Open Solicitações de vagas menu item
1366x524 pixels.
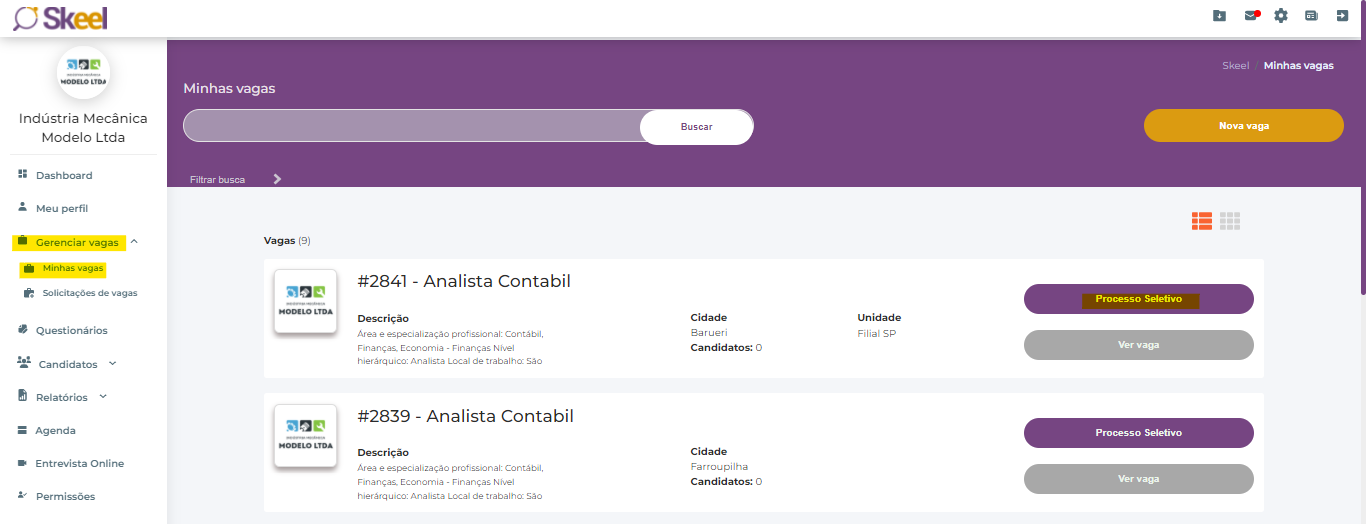(x=89, y=293)
